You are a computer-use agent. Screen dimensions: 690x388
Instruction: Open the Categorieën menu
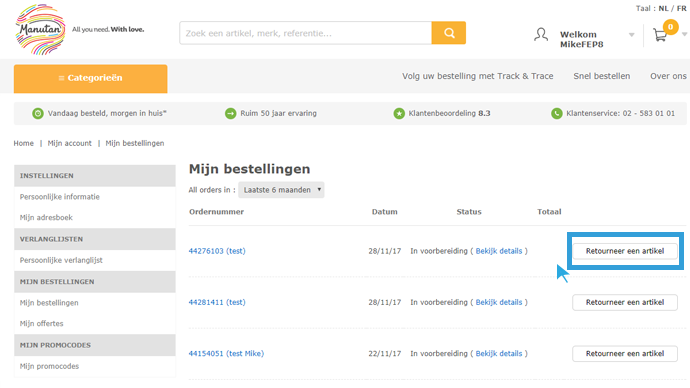point(91,78)
